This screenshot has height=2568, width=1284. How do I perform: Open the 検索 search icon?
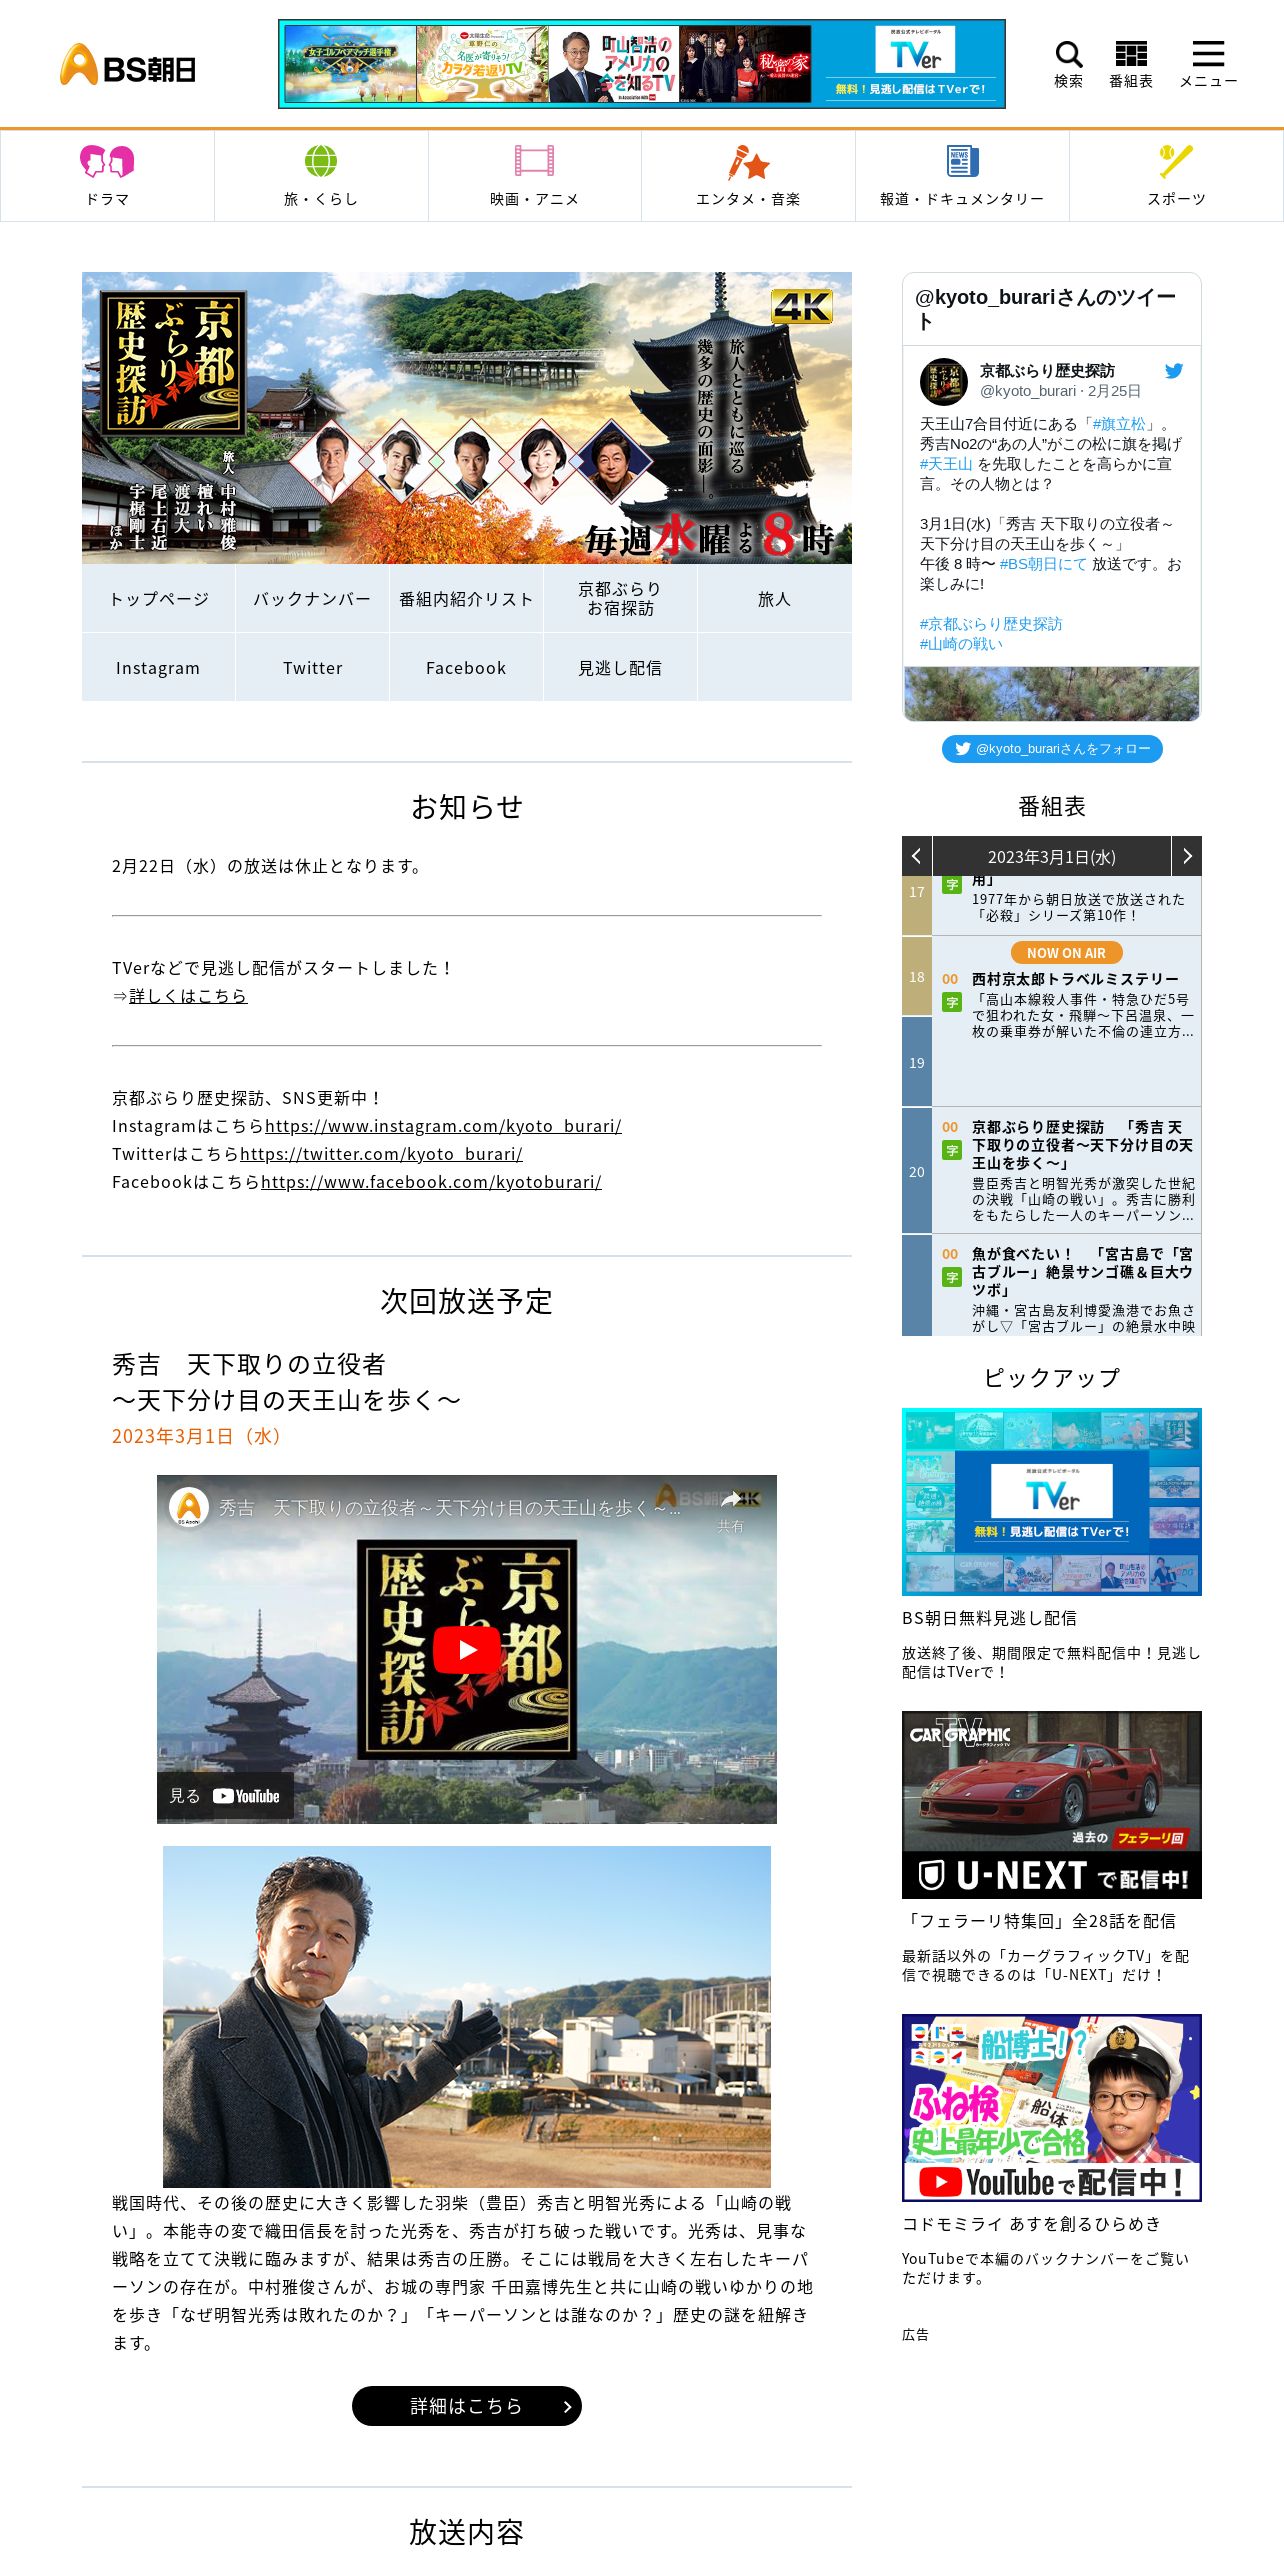pos(1068,64)
